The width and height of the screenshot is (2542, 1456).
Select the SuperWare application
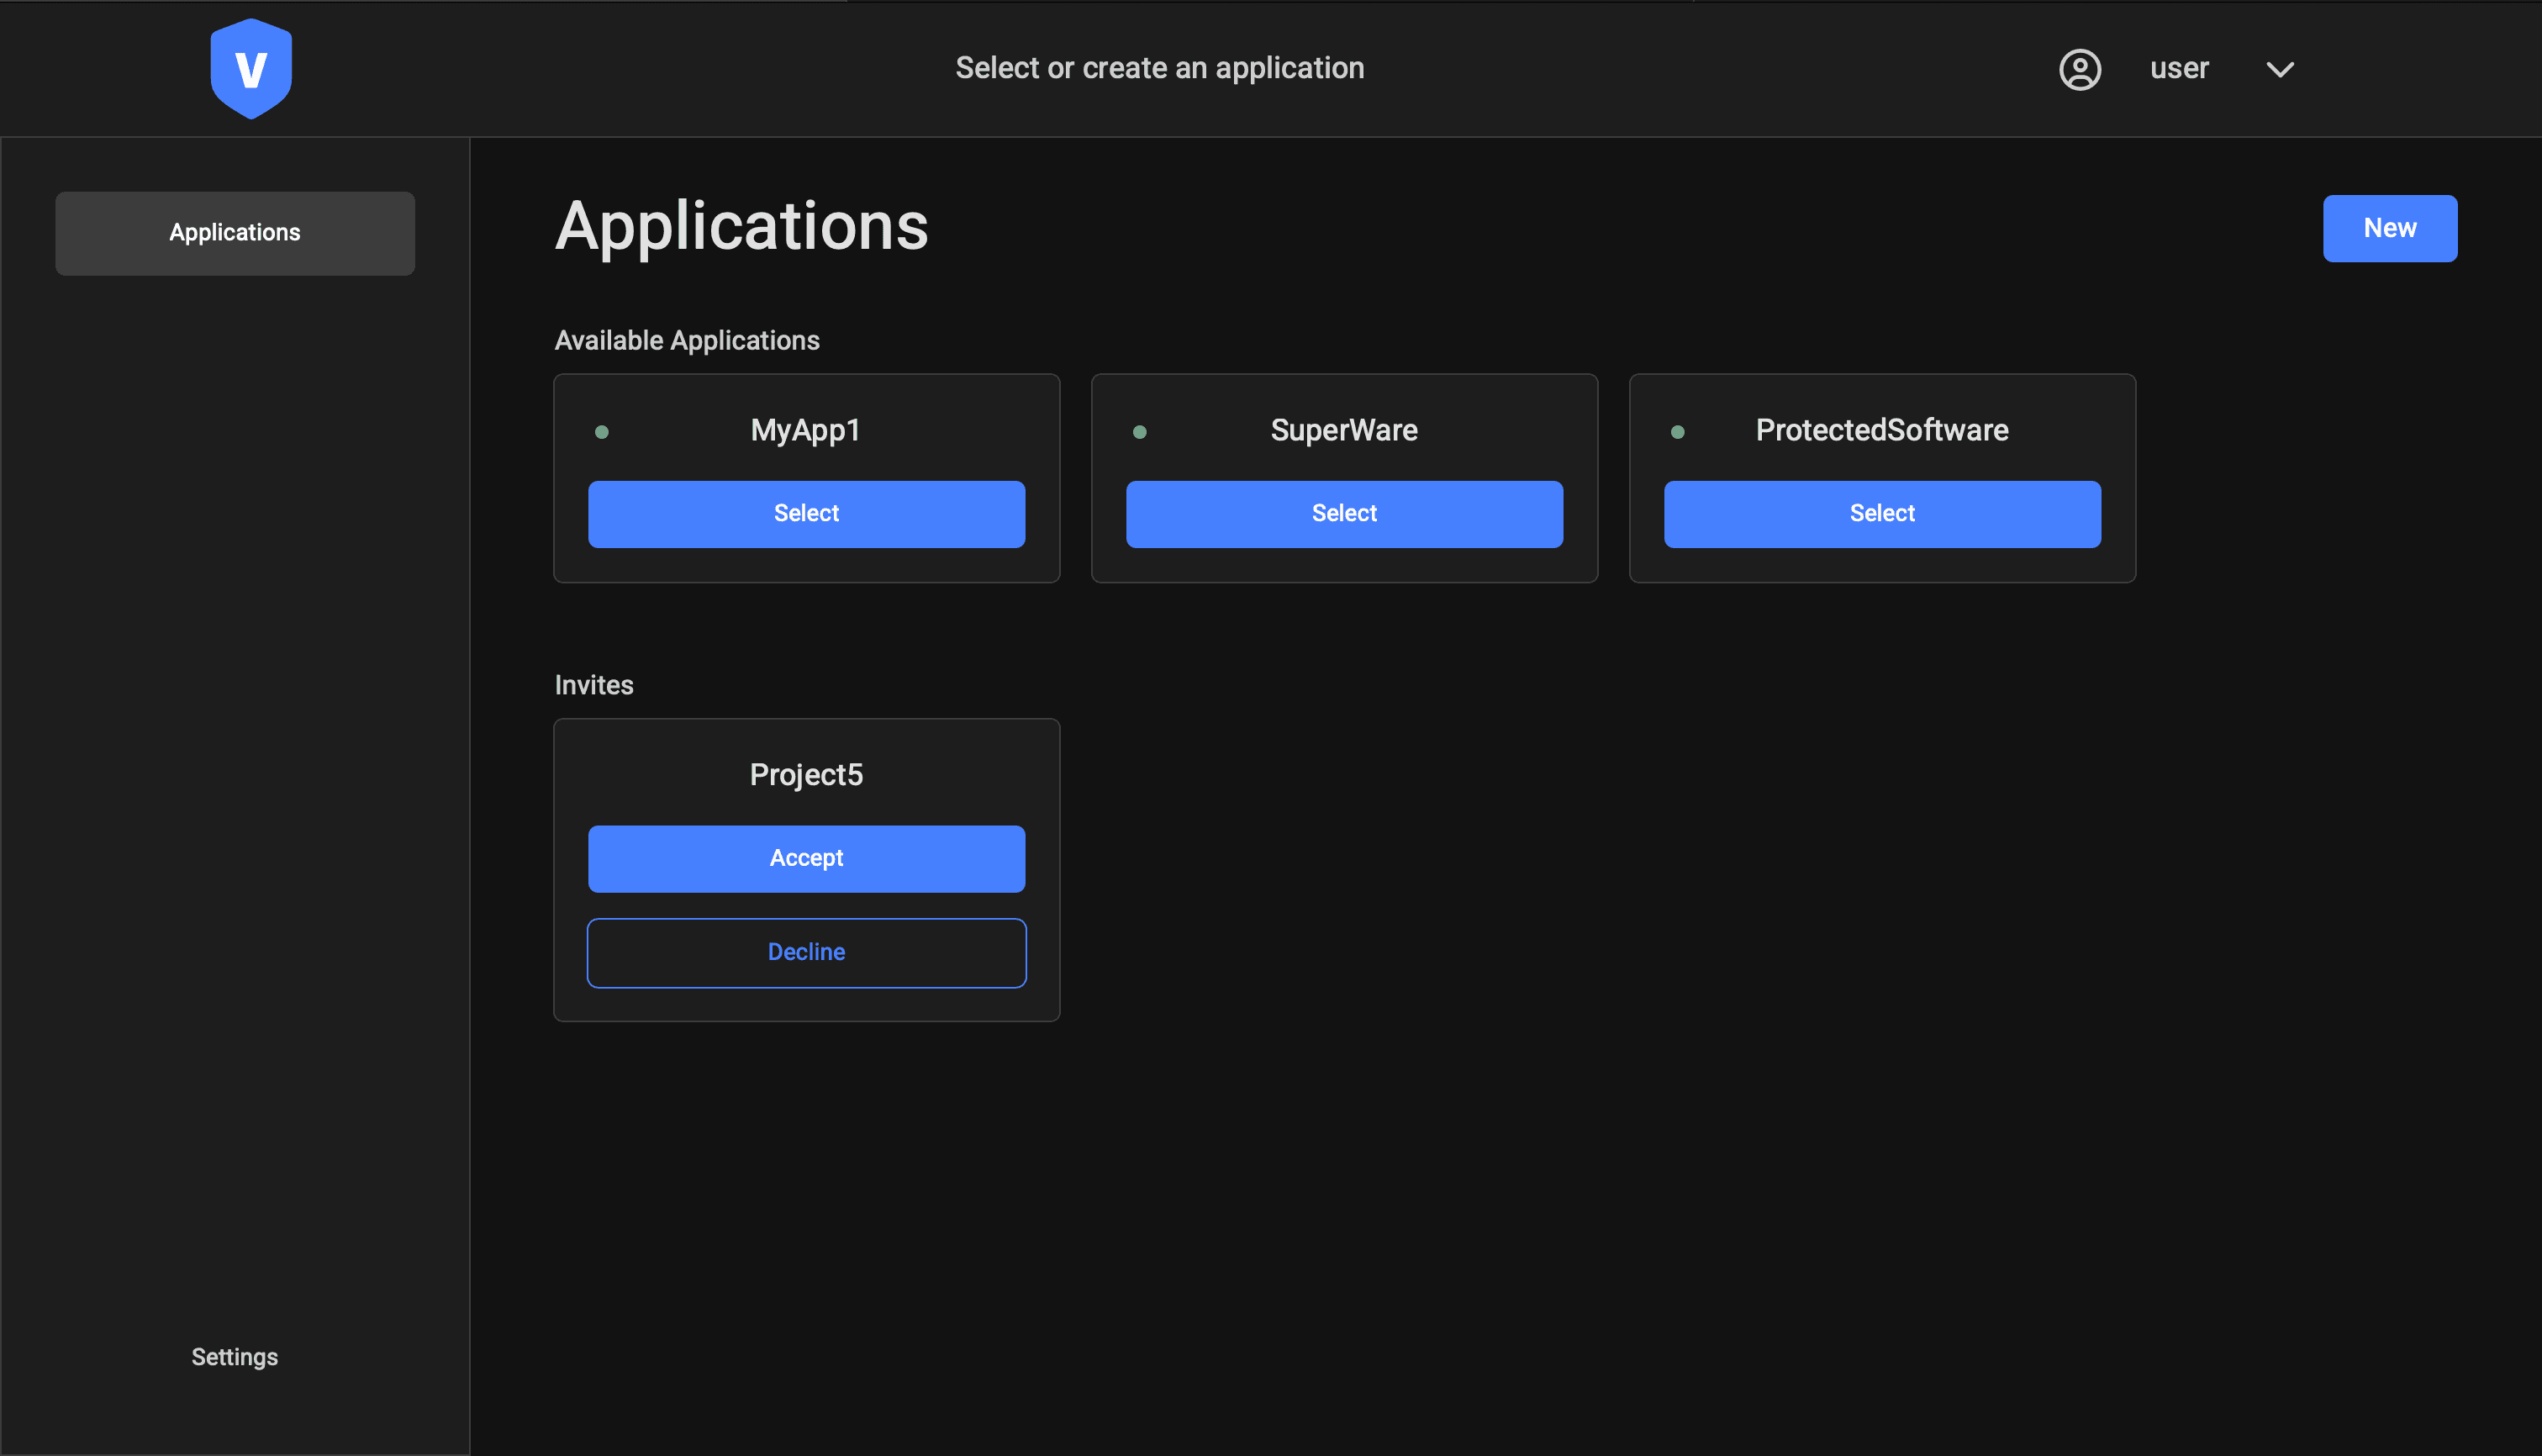pos(1344,513)
